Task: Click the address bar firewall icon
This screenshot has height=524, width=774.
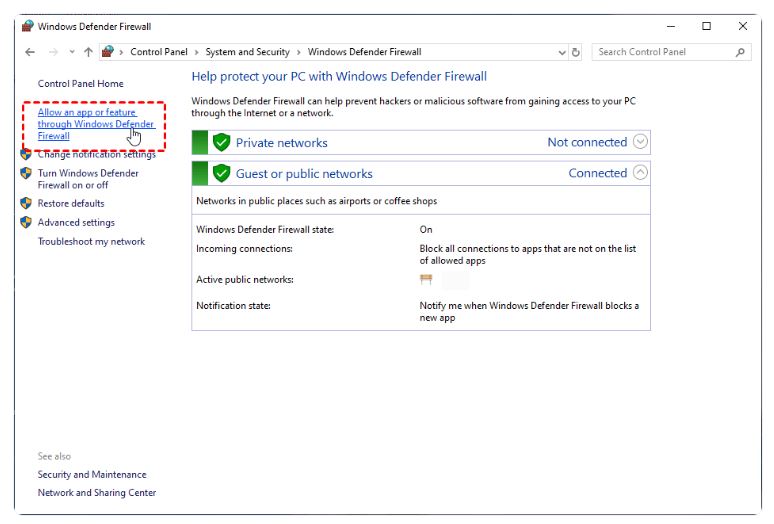Action: (x=108, y=51)
